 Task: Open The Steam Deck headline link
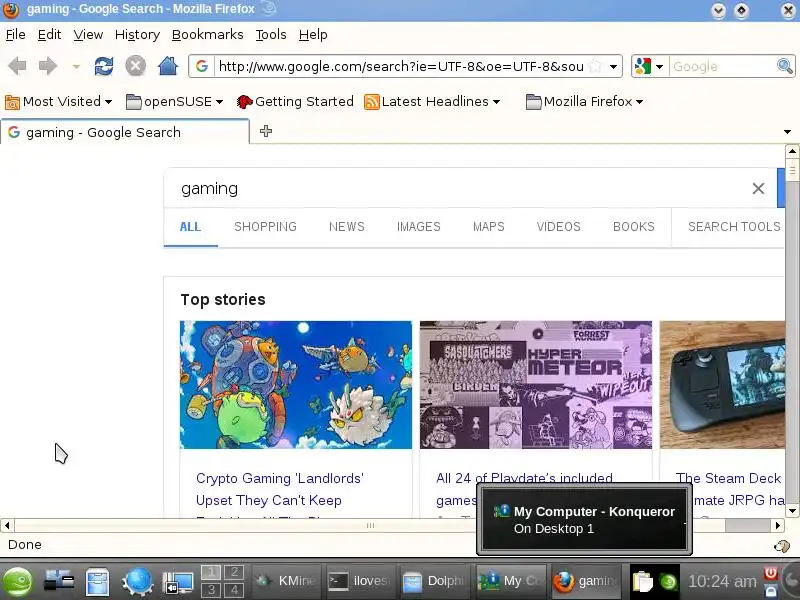click(728, 479)
